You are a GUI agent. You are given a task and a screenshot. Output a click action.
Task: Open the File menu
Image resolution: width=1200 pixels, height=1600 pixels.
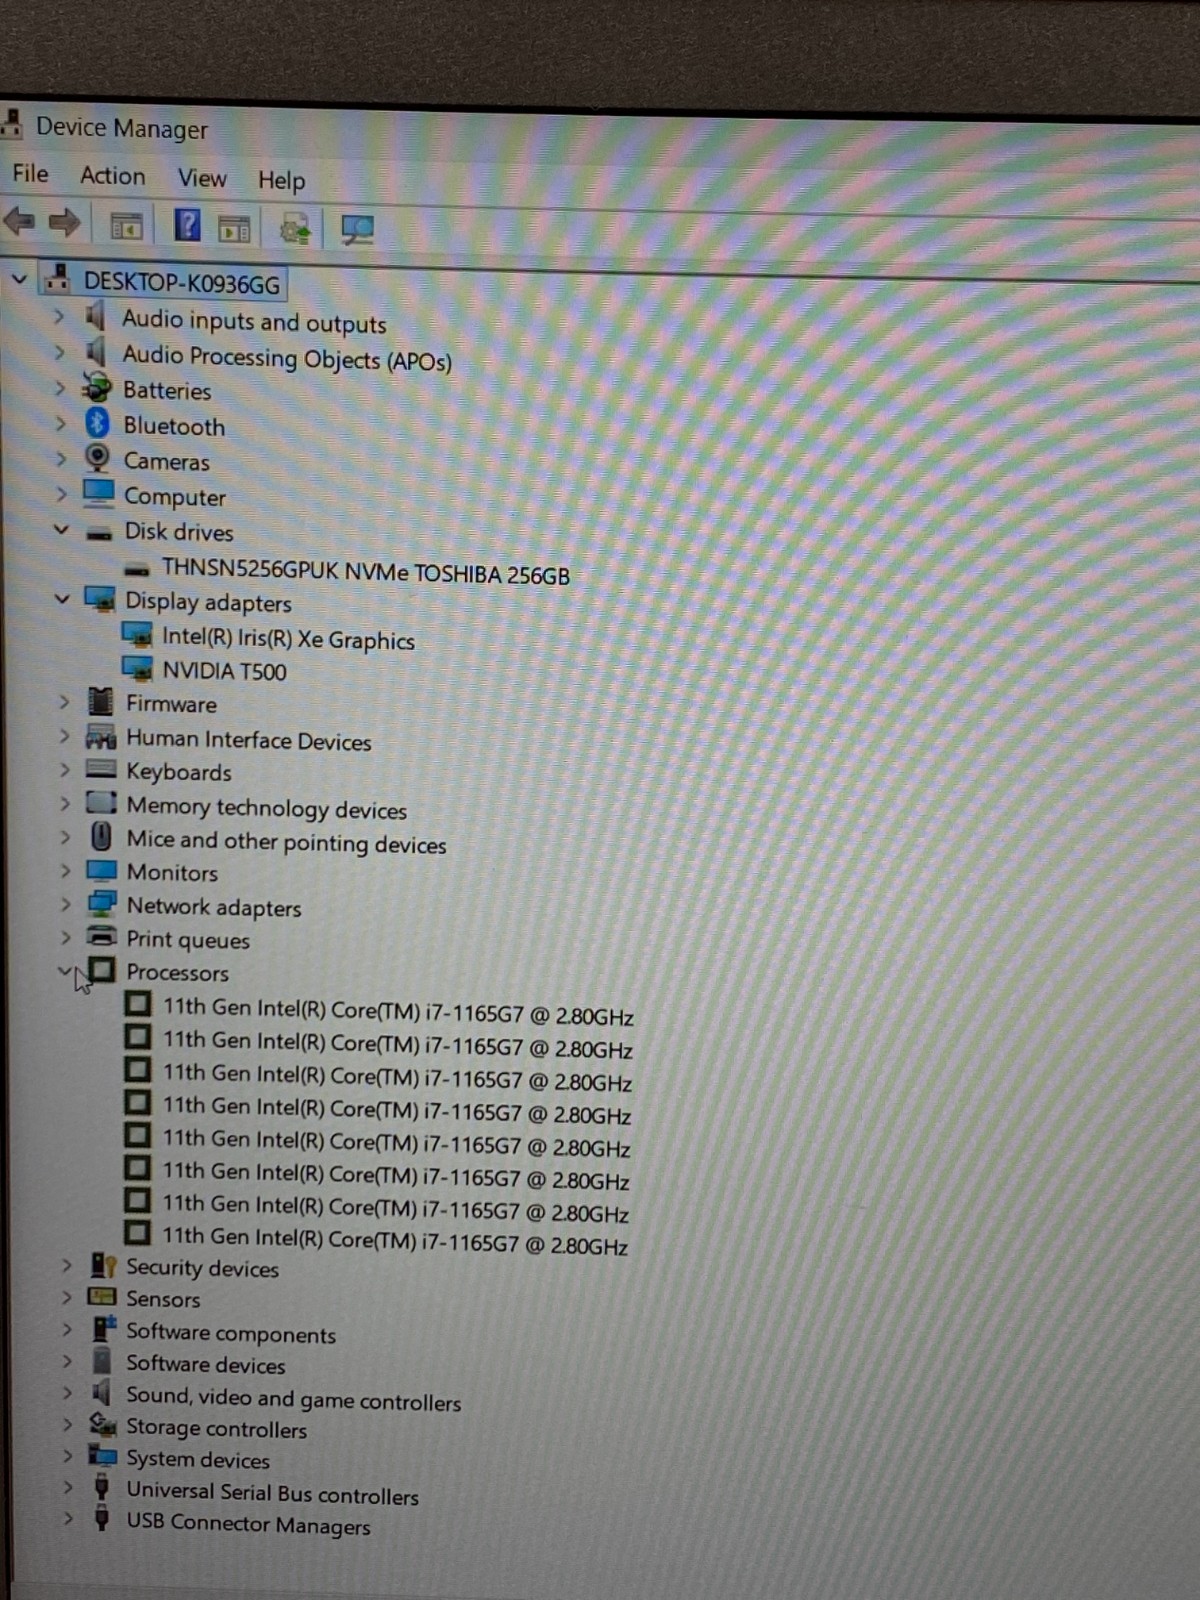click(30, 173)
